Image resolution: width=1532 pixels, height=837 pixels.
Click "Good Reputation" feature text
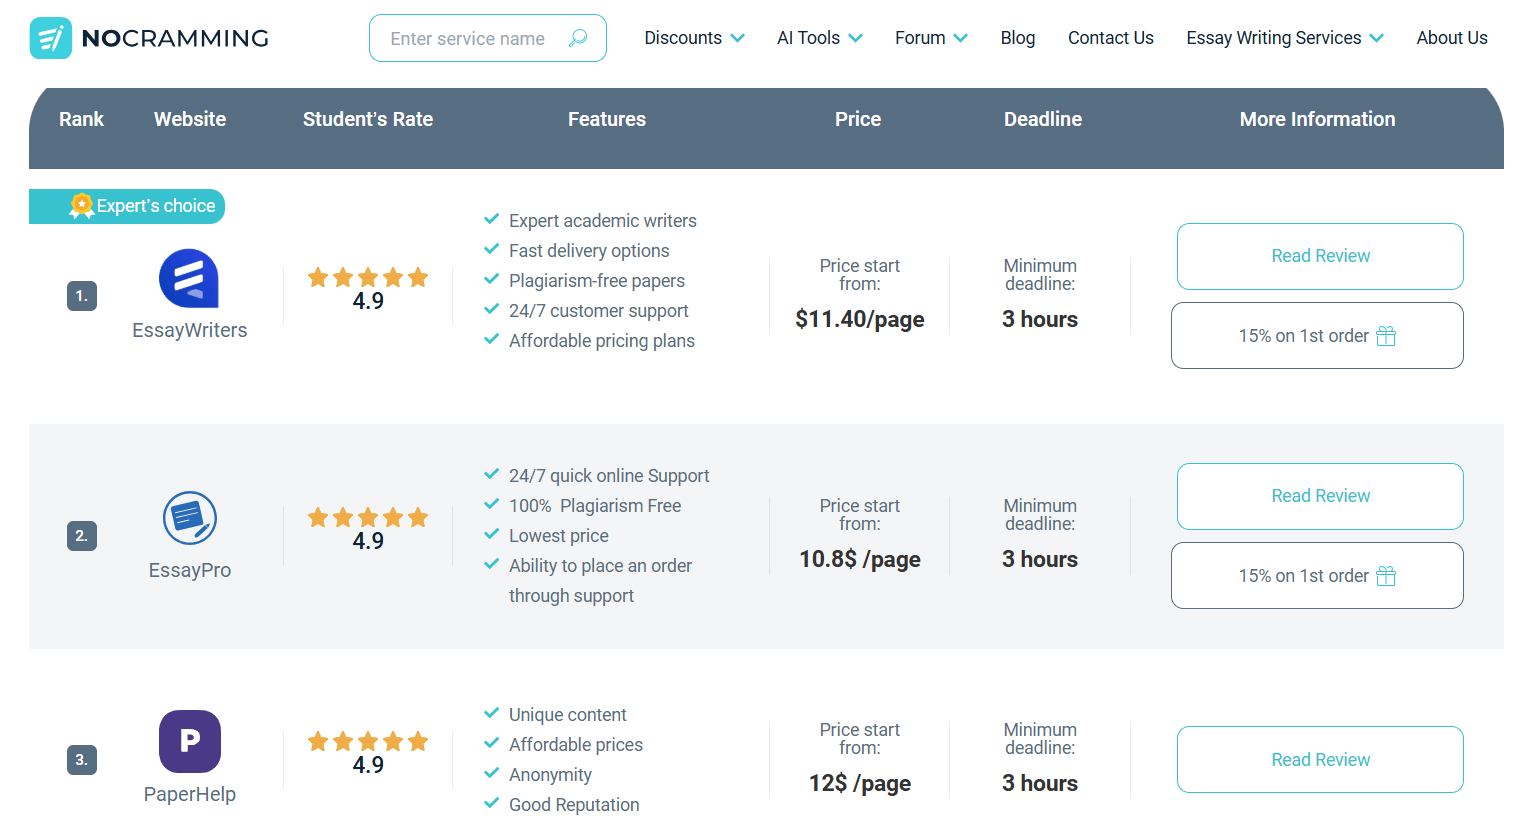click(x=574, y=805)
